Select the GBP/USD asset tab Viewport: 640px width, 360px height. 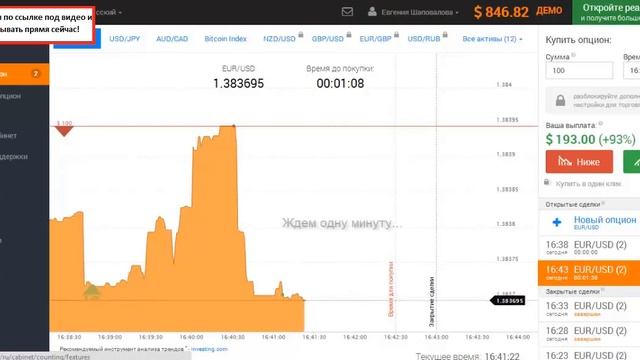pyautogui.click(x=327, y=39)
